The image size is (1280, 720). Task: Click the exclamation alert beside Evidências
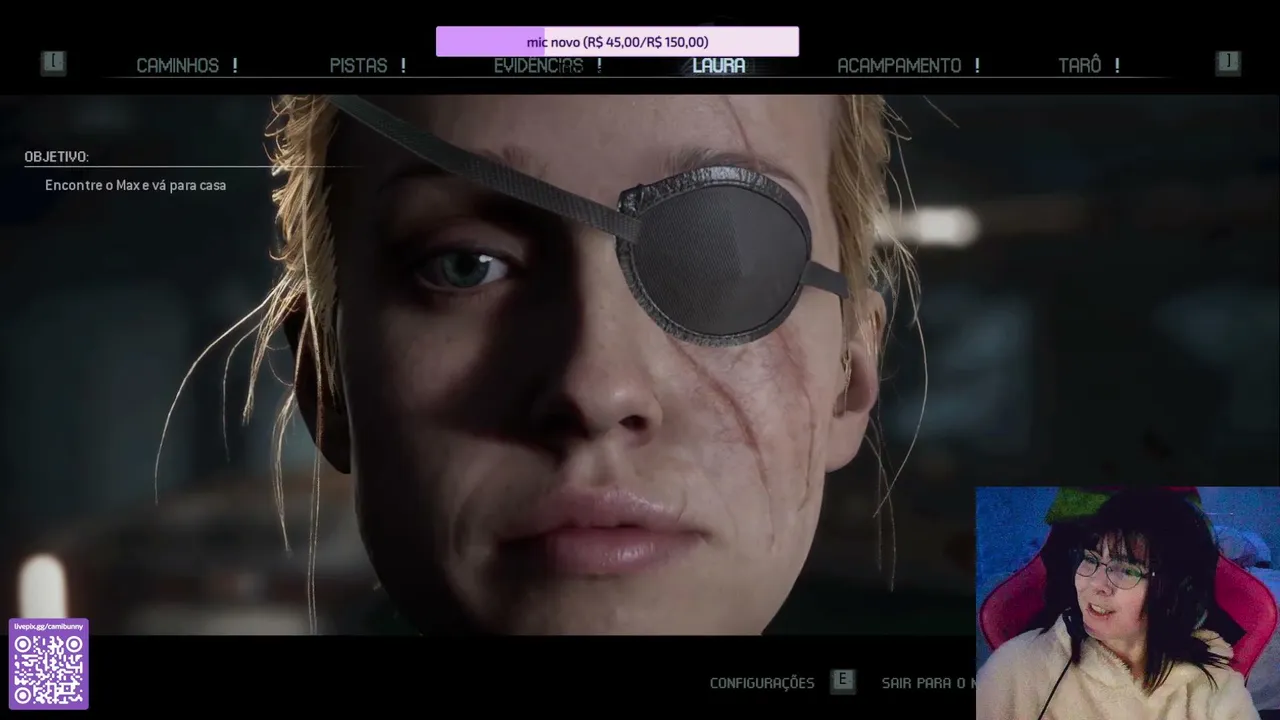pyautogui.click(x=599, y=66)
